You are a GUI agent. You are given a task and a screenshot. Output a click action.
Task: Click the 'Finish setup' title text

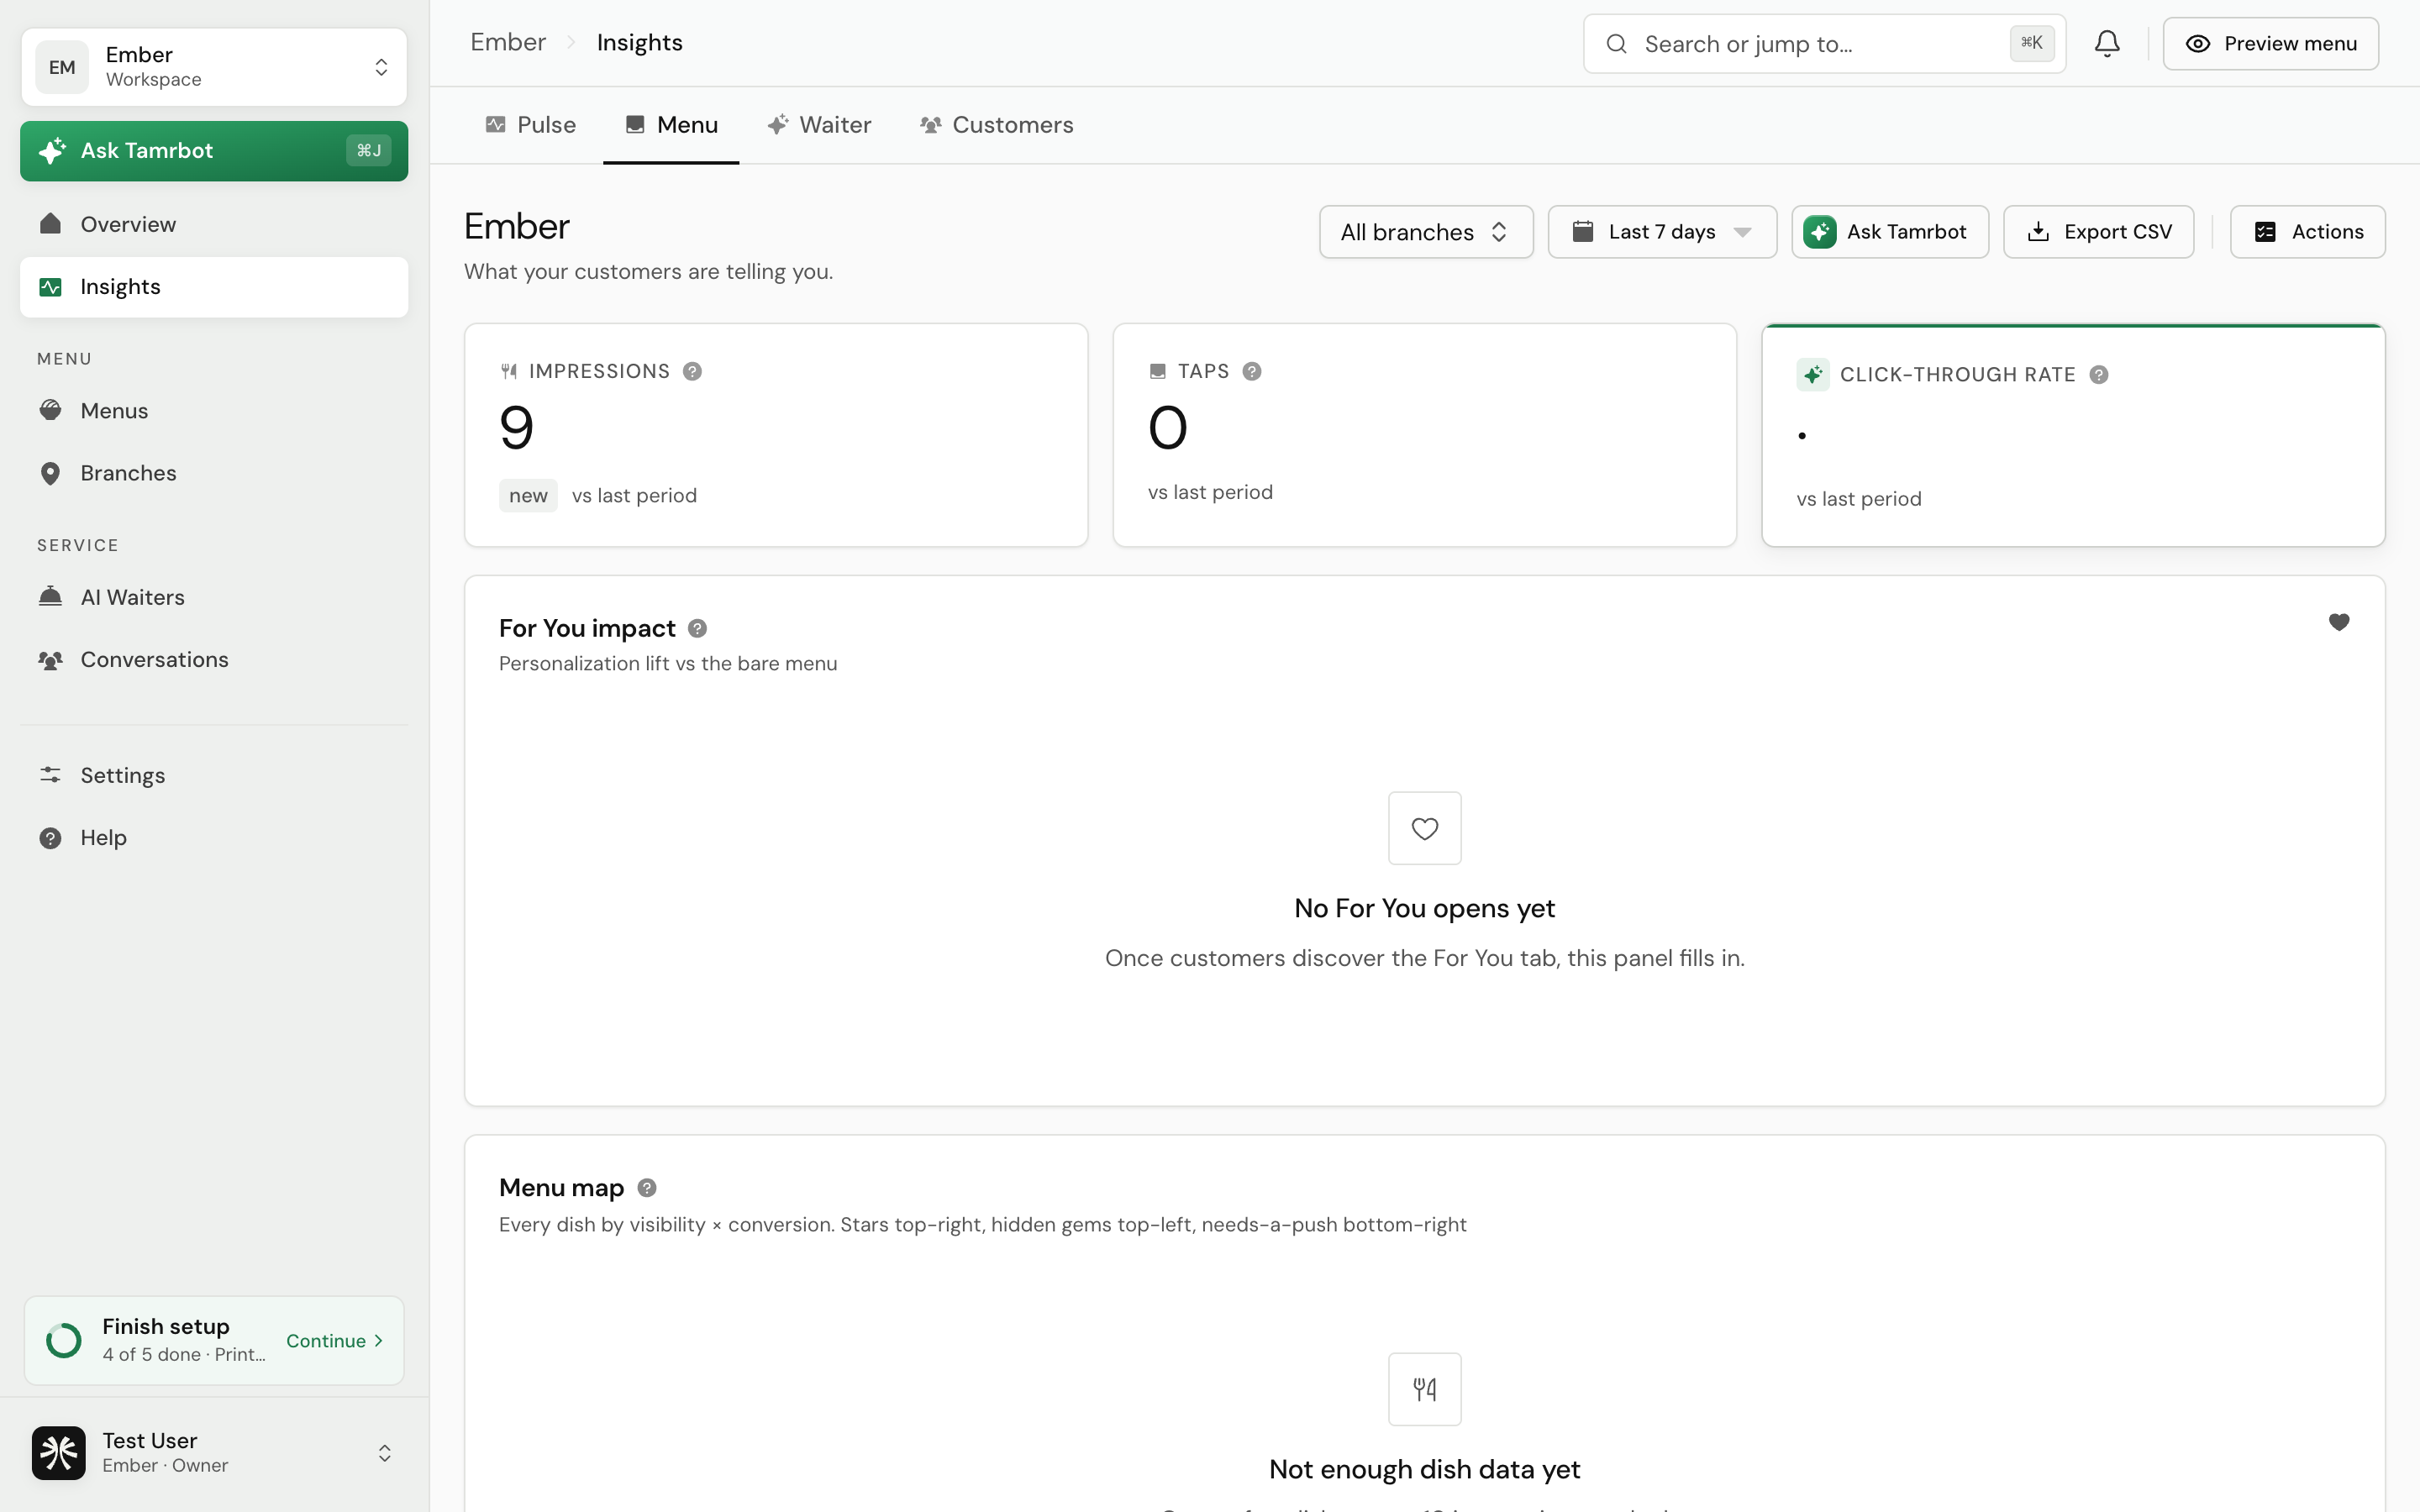[x=166, y=1326]
